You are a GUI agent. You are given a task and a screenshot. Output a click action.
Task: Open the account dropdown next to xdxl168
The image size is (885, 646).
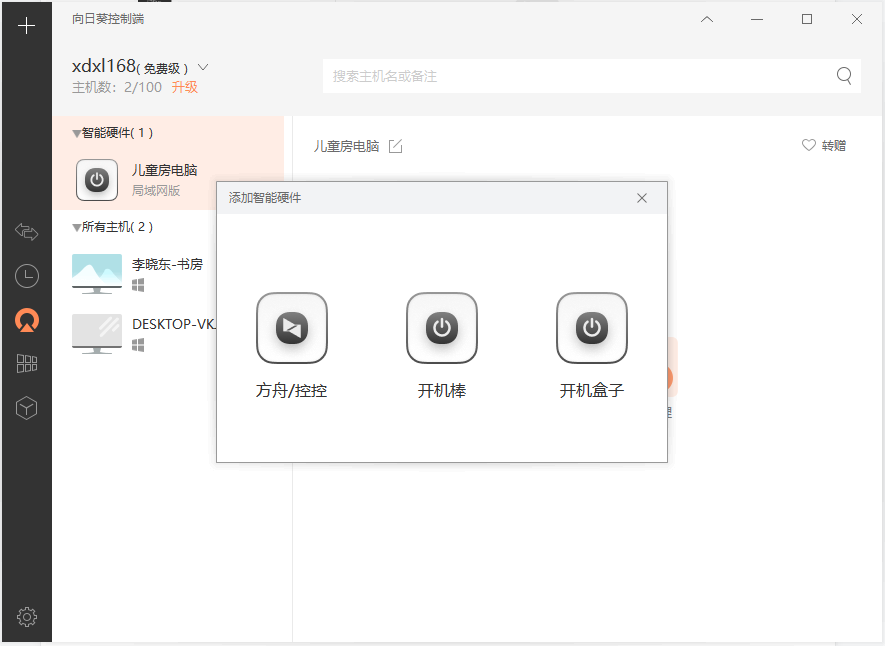point(203,67)
